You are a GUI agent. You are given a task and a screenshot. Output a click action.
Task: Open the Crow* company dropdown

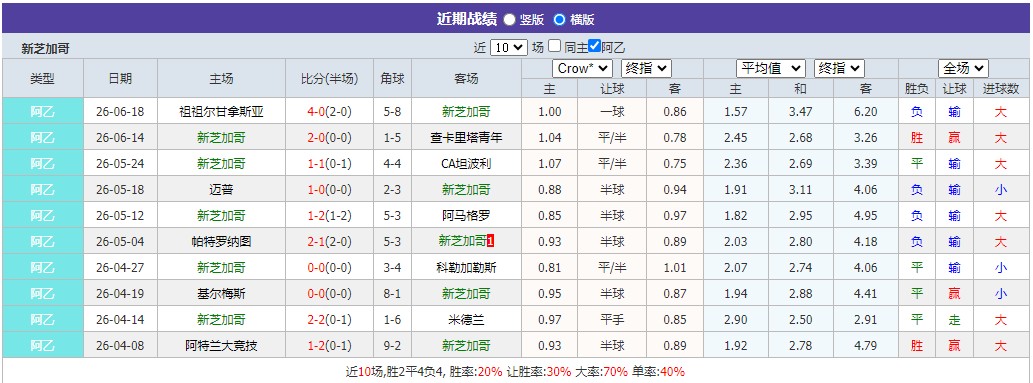pos(582,69)
